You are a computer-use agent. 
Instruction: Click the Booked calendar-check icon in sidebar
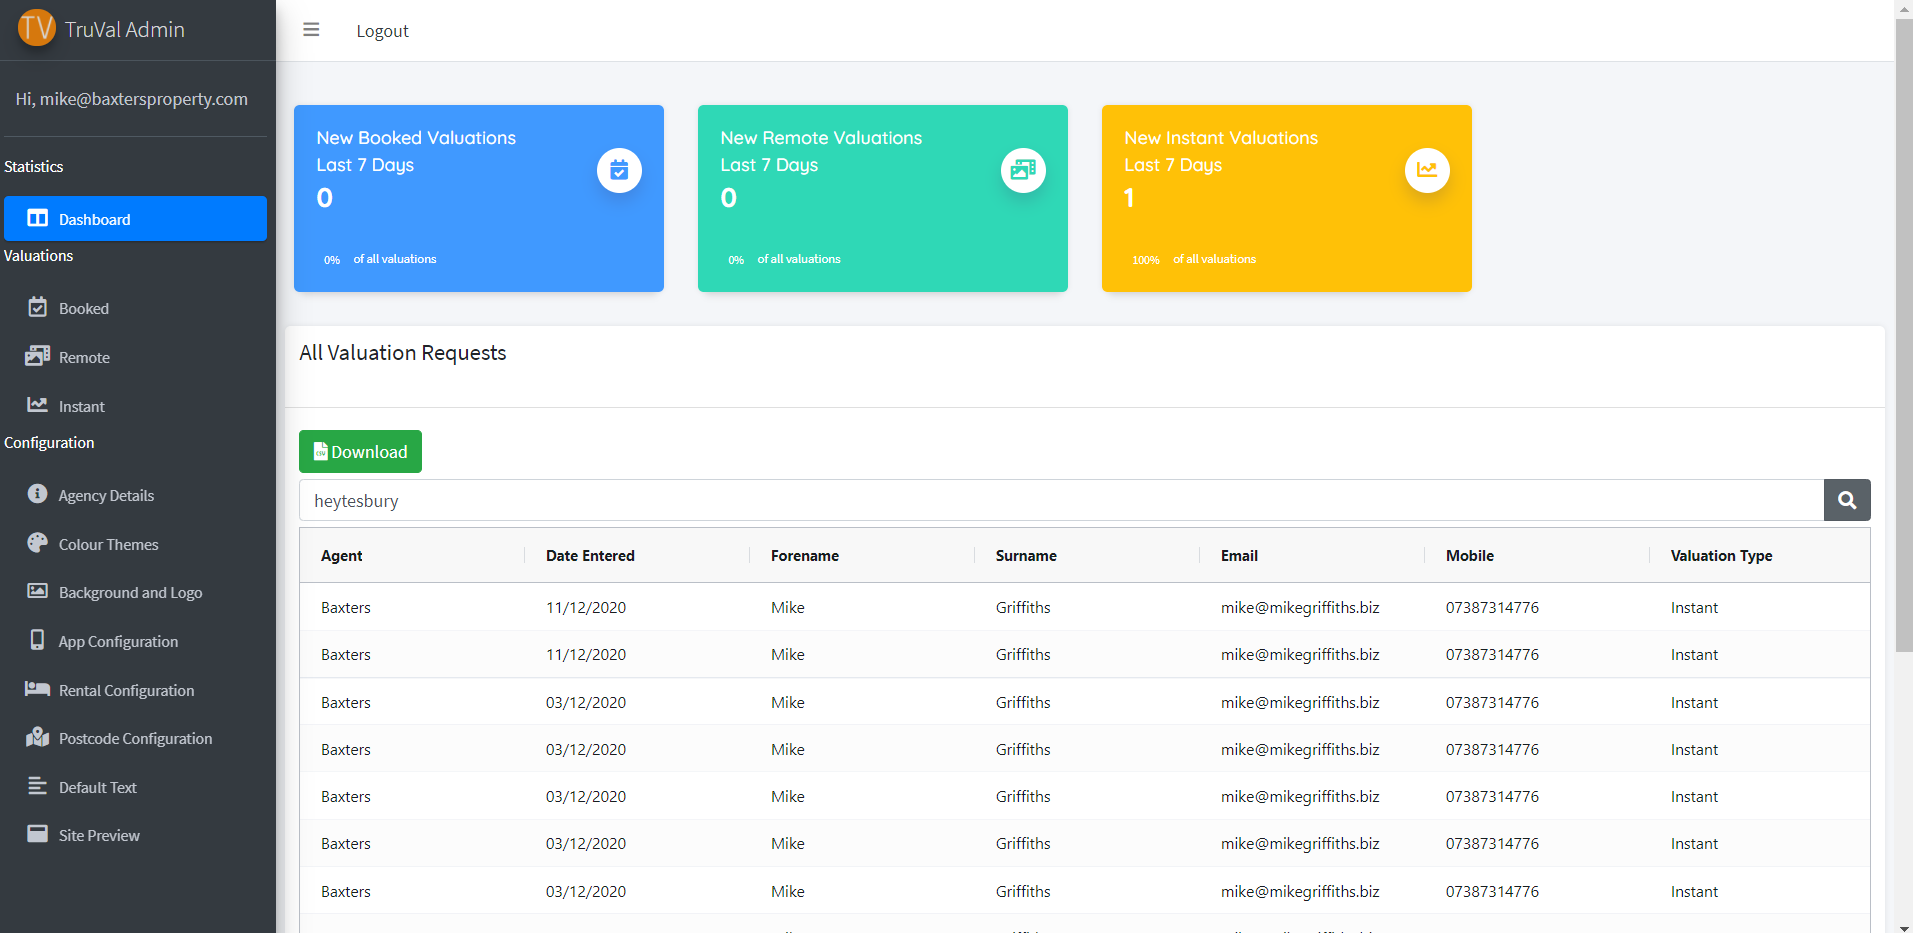click(38, 307)
